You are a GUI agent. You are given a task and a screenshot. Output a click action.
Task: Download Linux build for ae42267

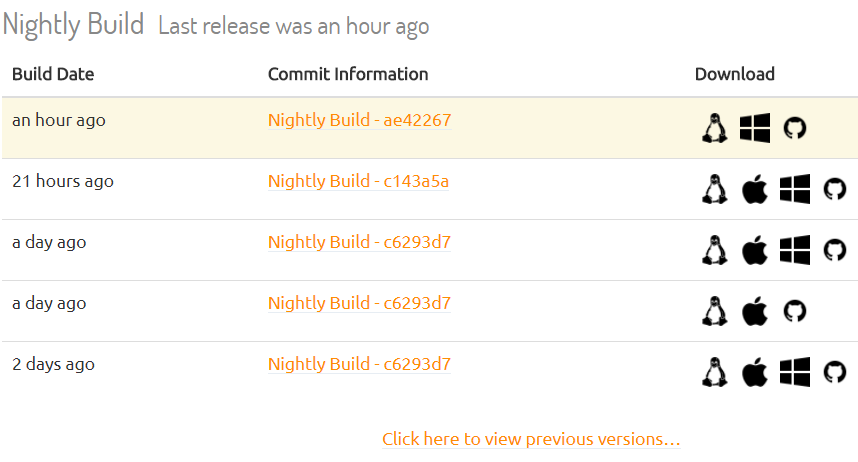point(715,128)
